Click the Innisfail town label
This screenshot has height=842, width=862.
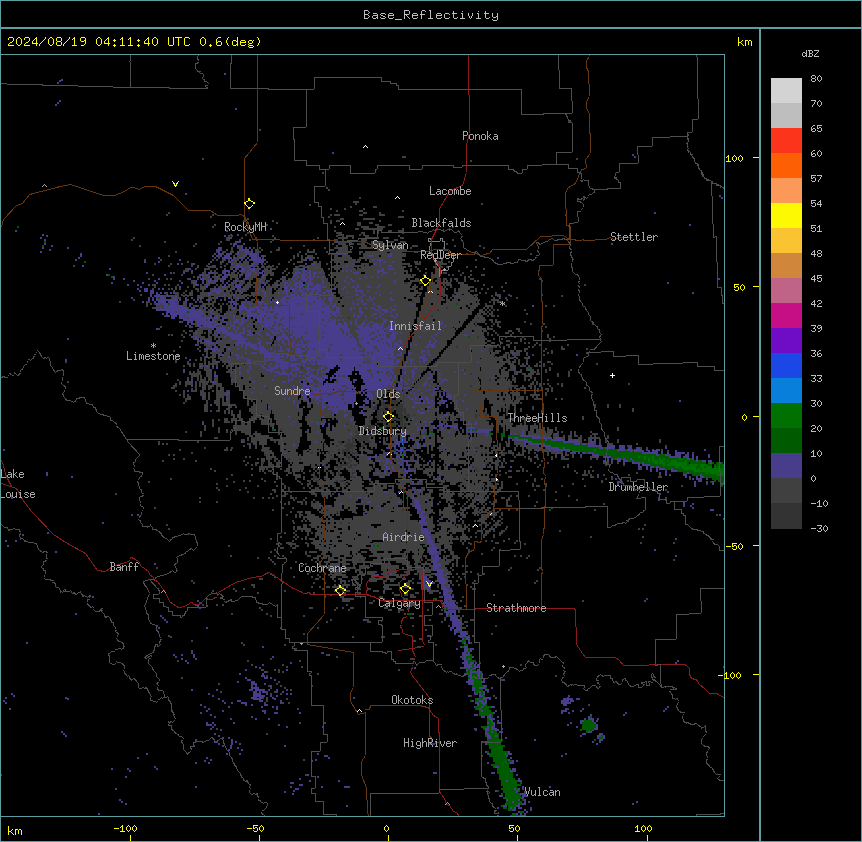(416, 326)
